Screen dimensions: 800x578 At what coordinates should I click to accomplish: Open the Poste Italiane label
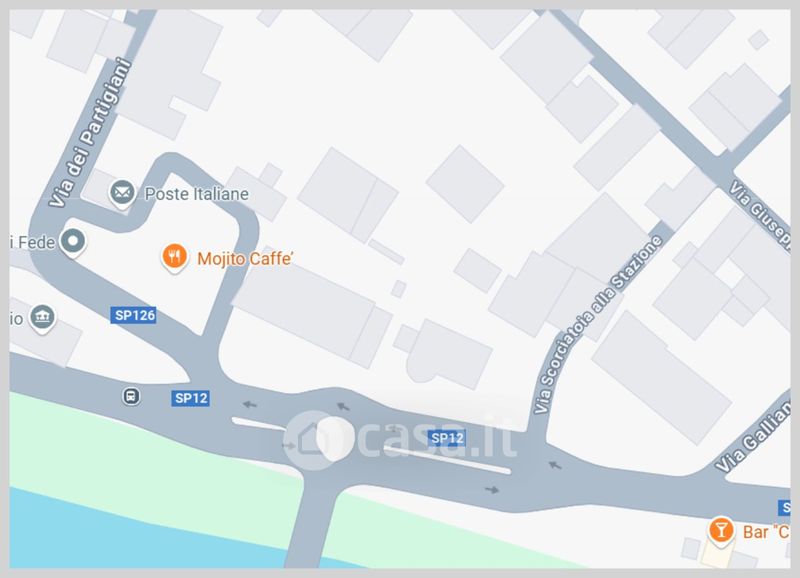tap(197, 194)
